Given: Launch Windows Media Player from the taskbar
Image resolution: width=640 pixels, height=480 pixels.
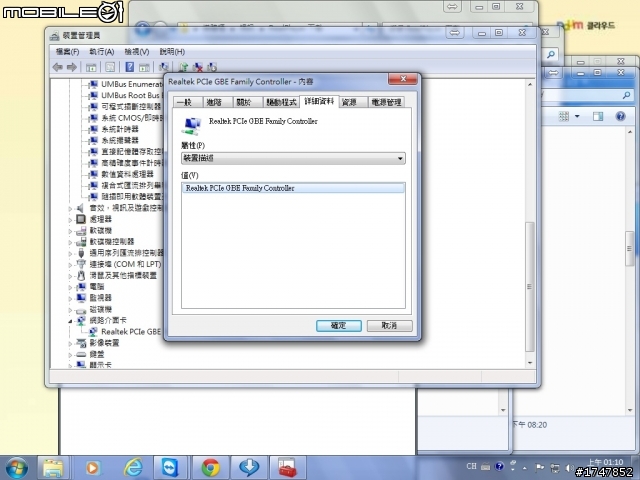Looking at the screenshot, I should (92, 468).
